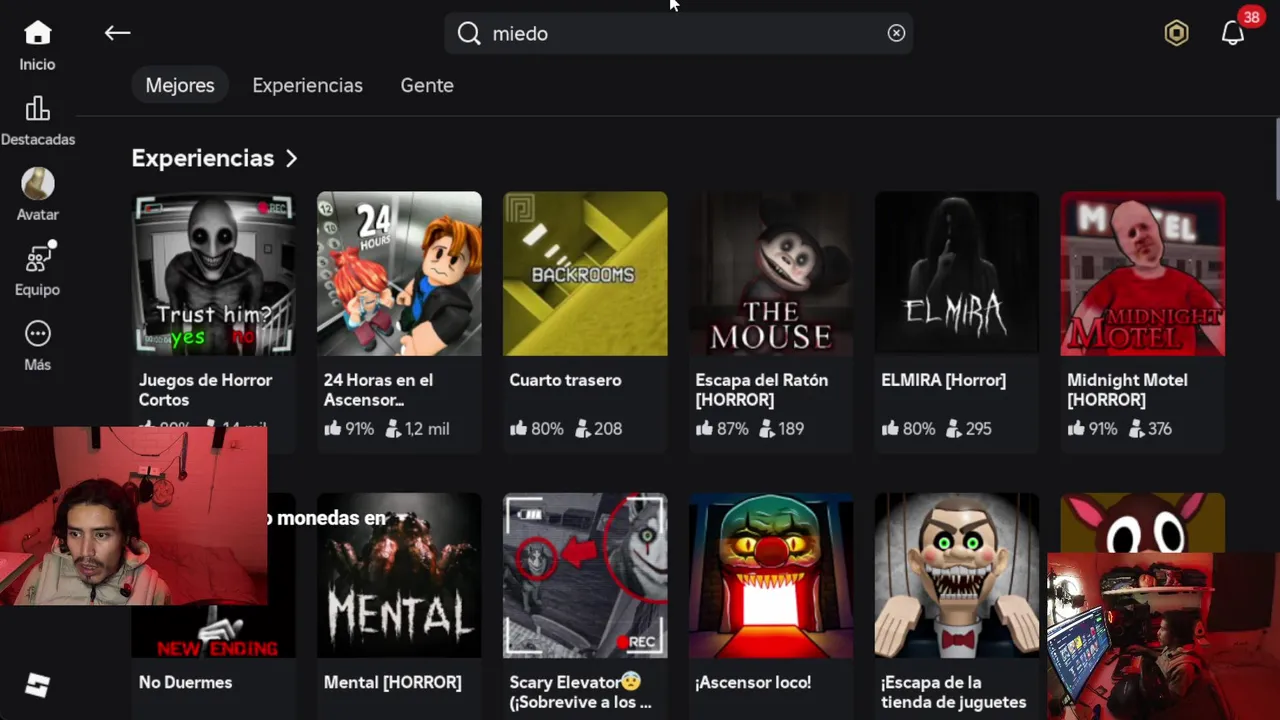Go back with the left arrow
The width and height of the screenshot is (1280, 720).
(117, 33)
